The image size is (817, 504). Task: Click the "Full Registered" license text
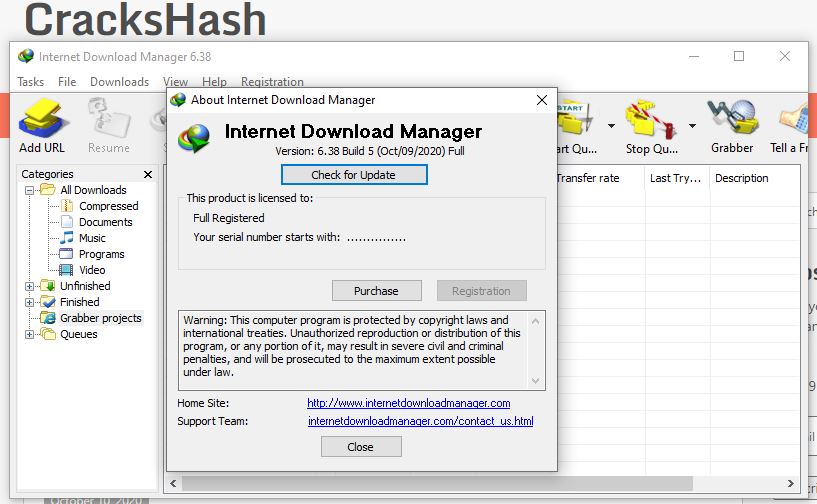pos(229,218)
